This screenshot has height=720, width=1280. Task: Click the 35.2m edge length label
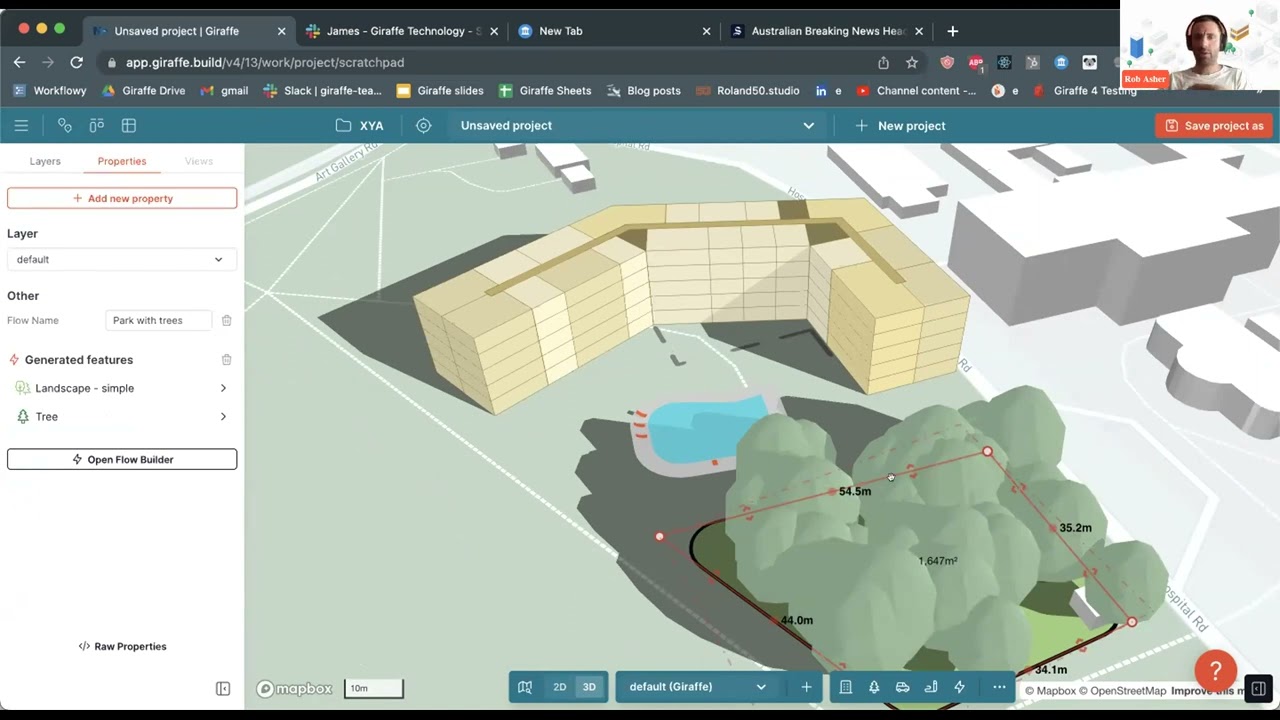tap(1075, 528)
